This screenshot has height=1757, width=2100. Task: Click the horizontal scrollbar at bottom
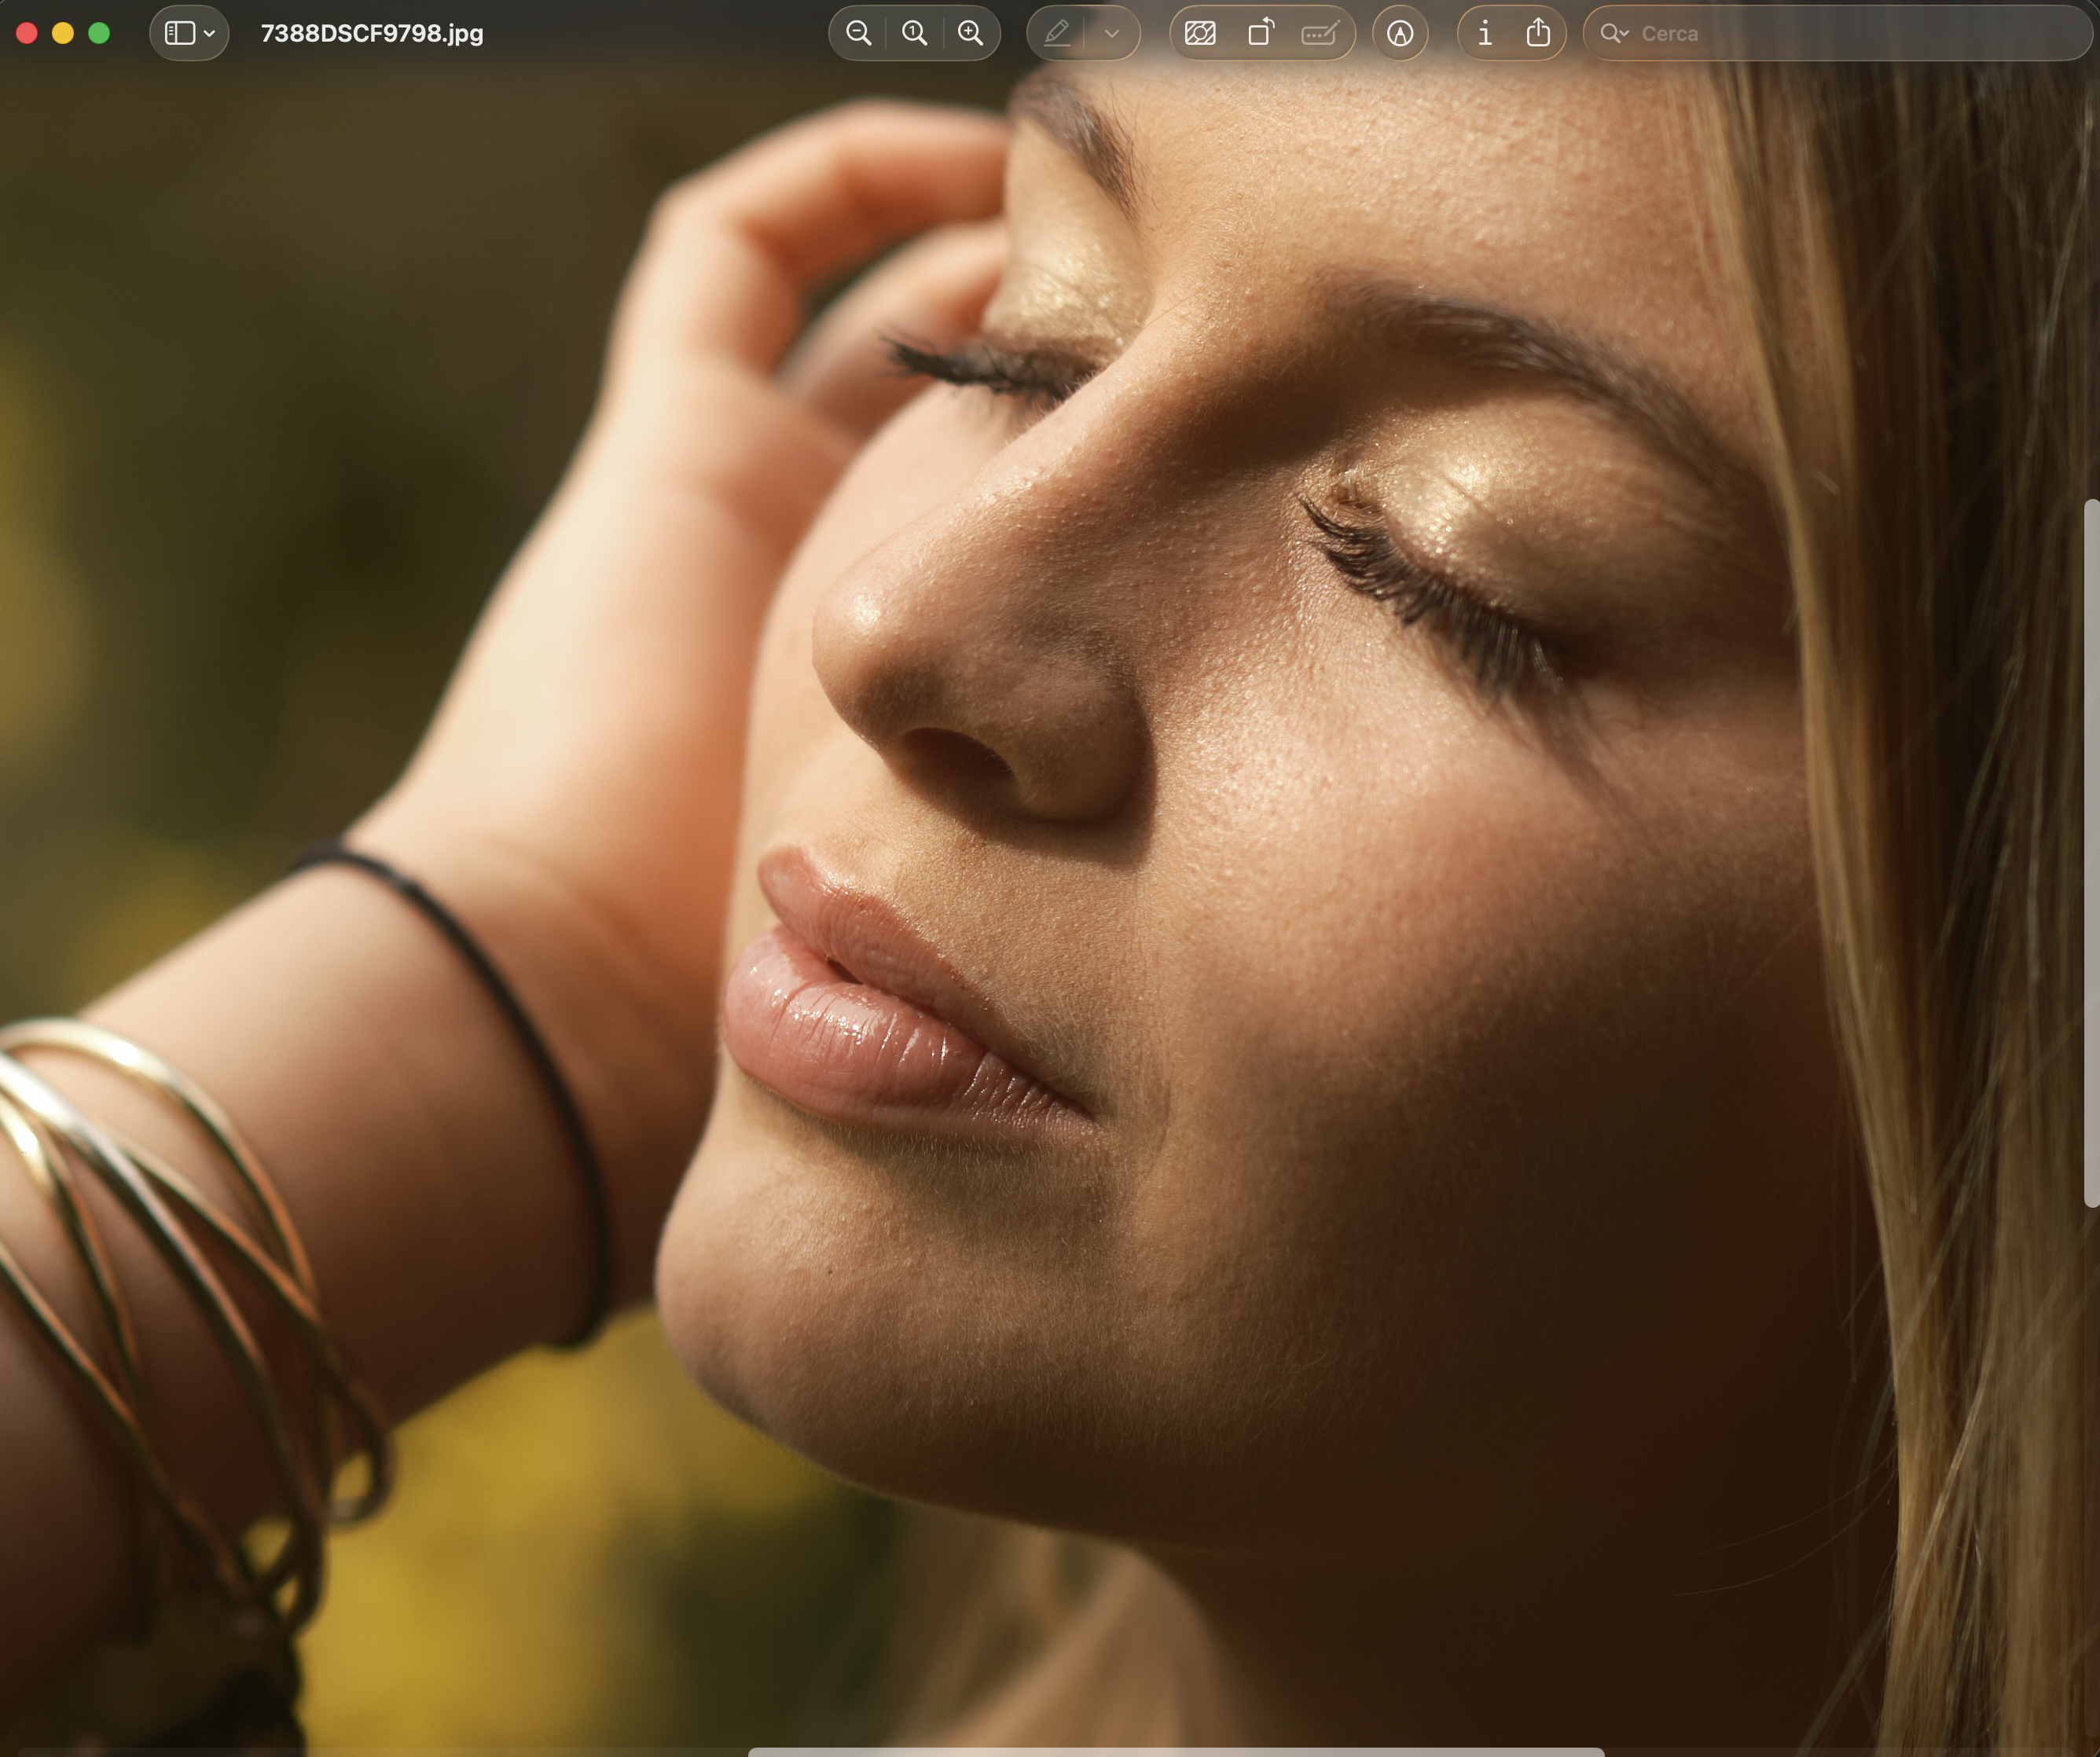1175,1751
